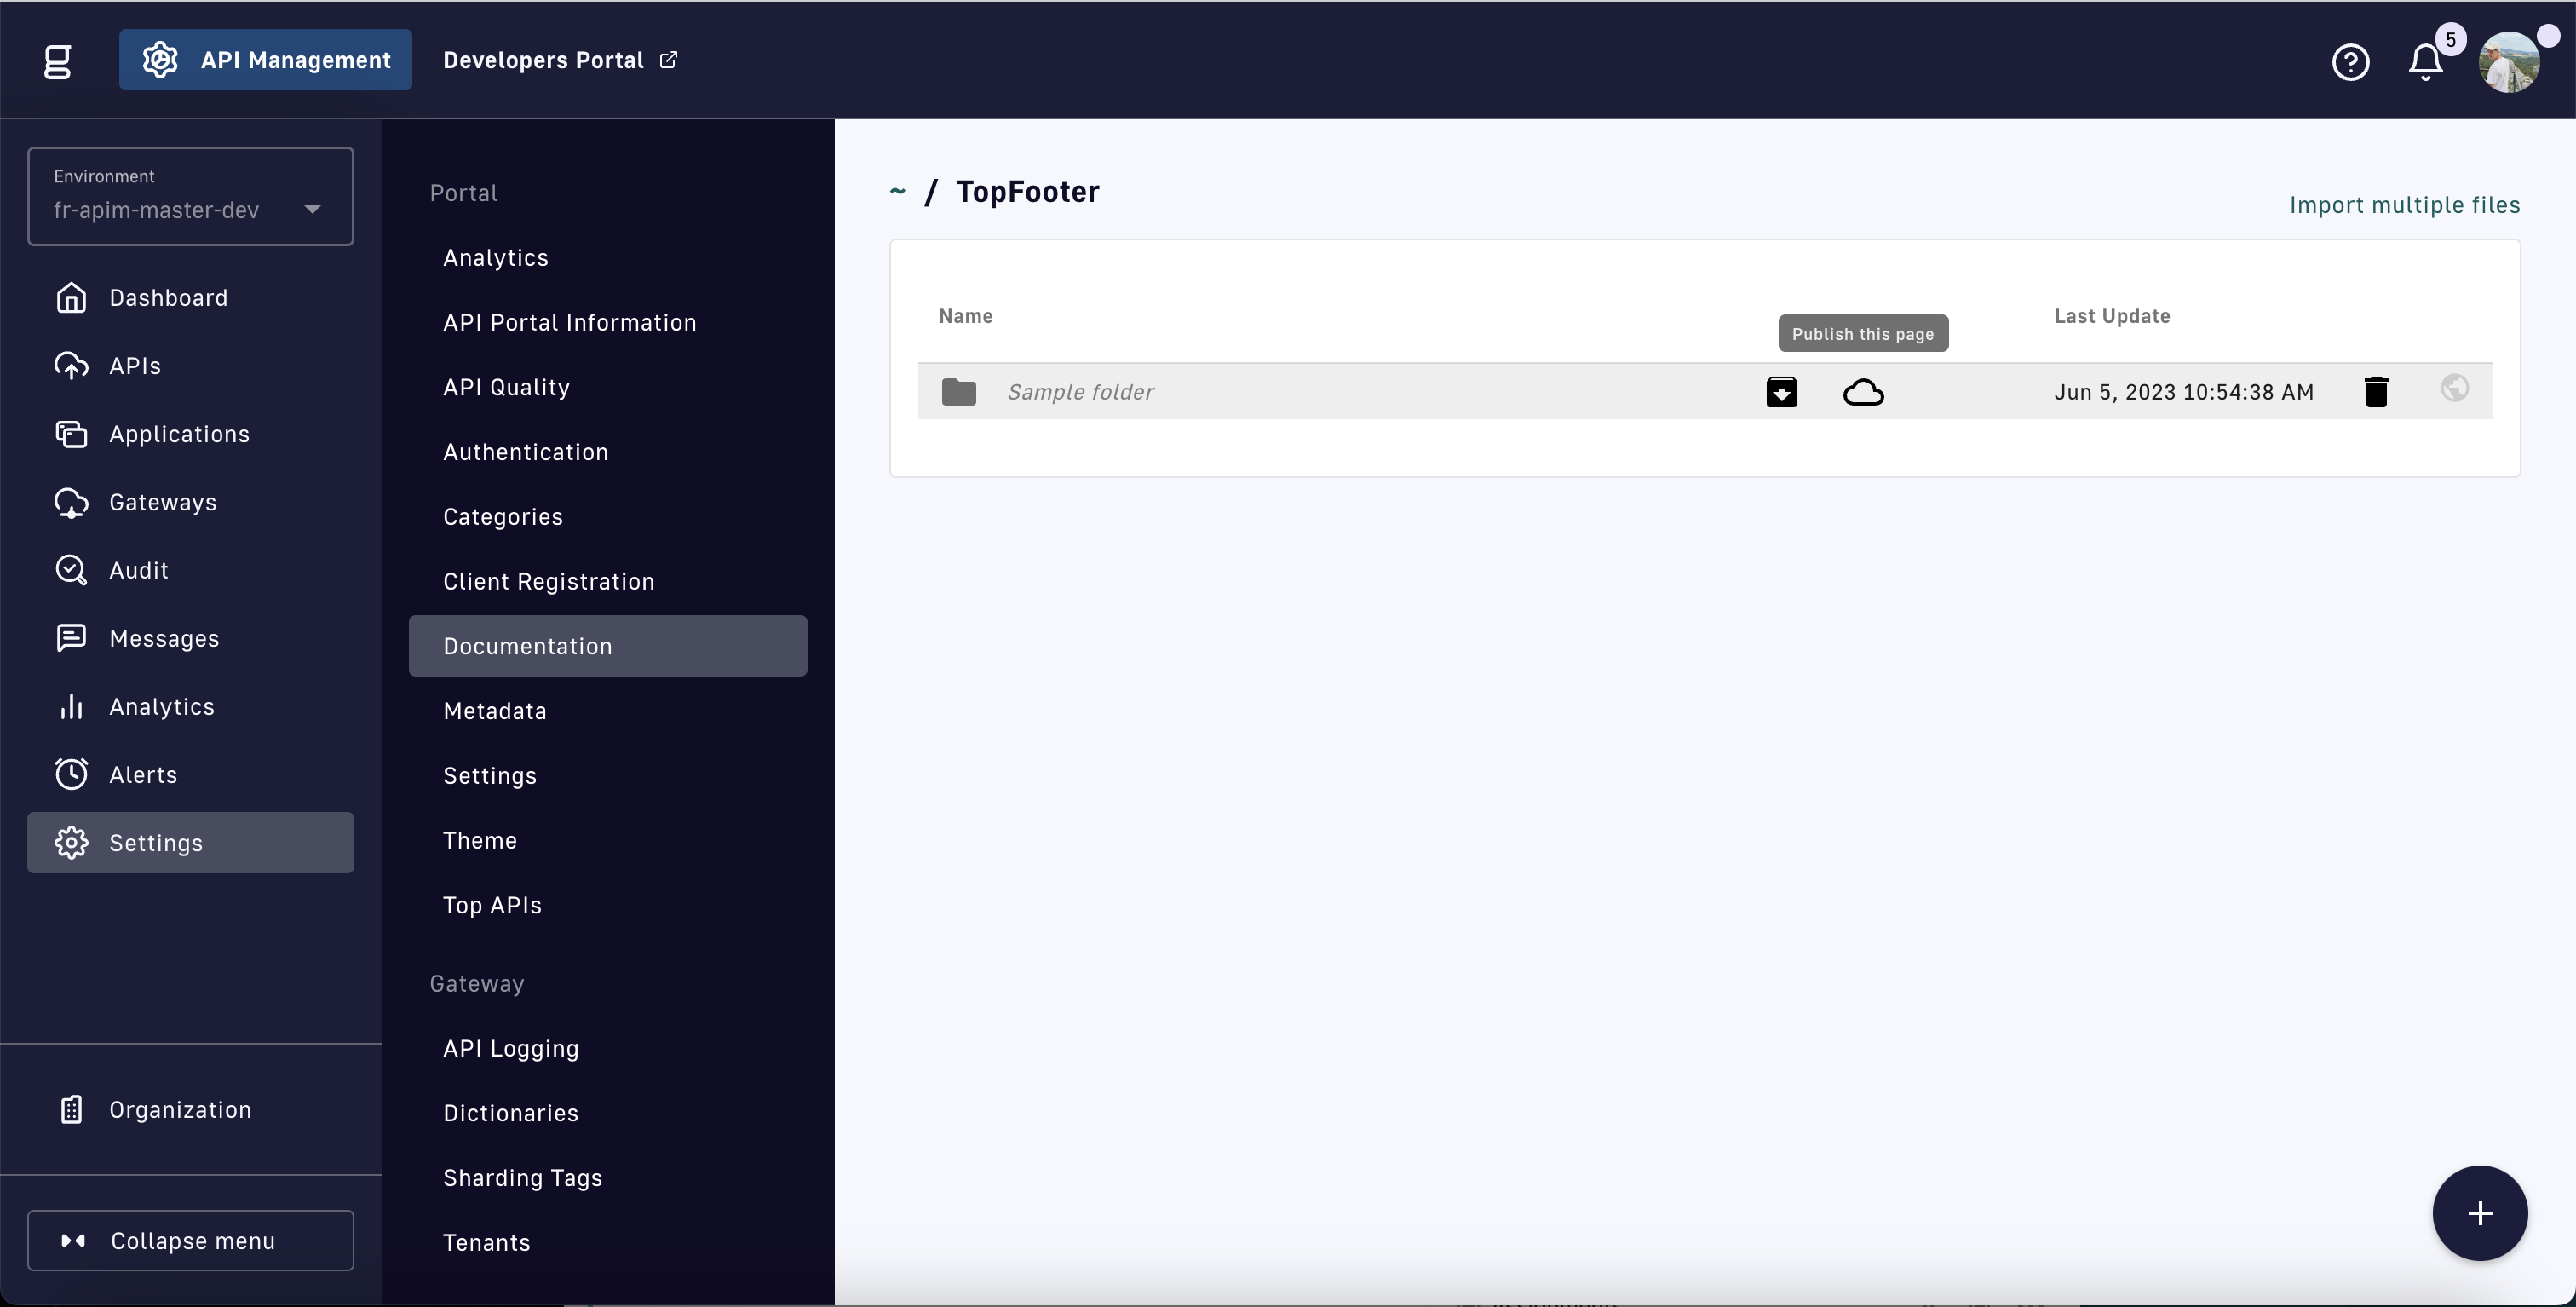Open the help question mark icon
2576x1307 pixels.
coord(2350,62)
